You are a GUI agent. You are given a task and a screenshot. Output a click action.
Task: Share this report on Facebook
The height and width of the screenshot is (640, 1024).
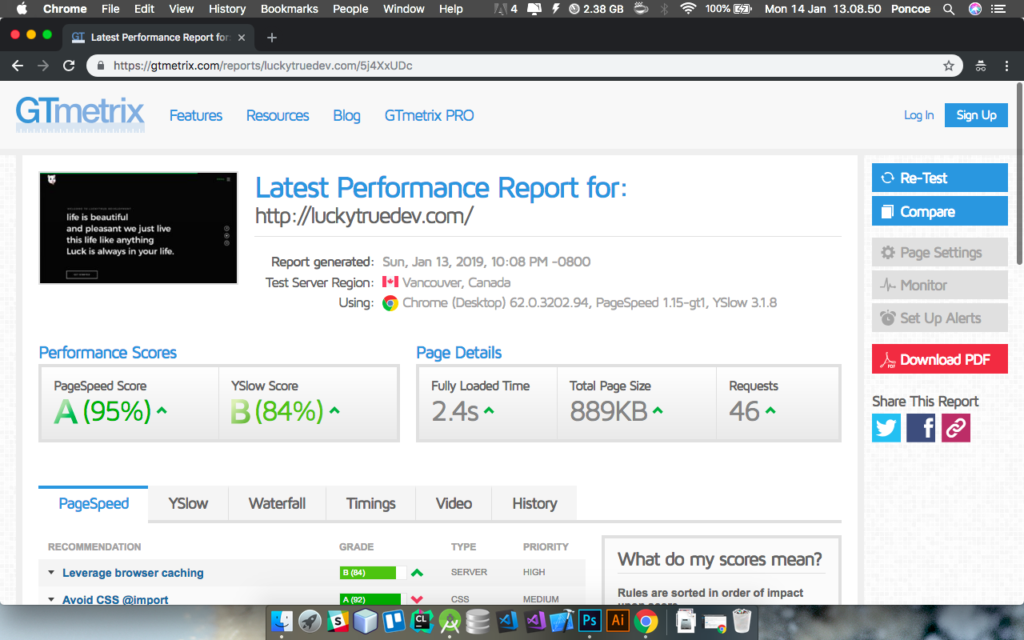pyautogui.click(x=921, y=428)
